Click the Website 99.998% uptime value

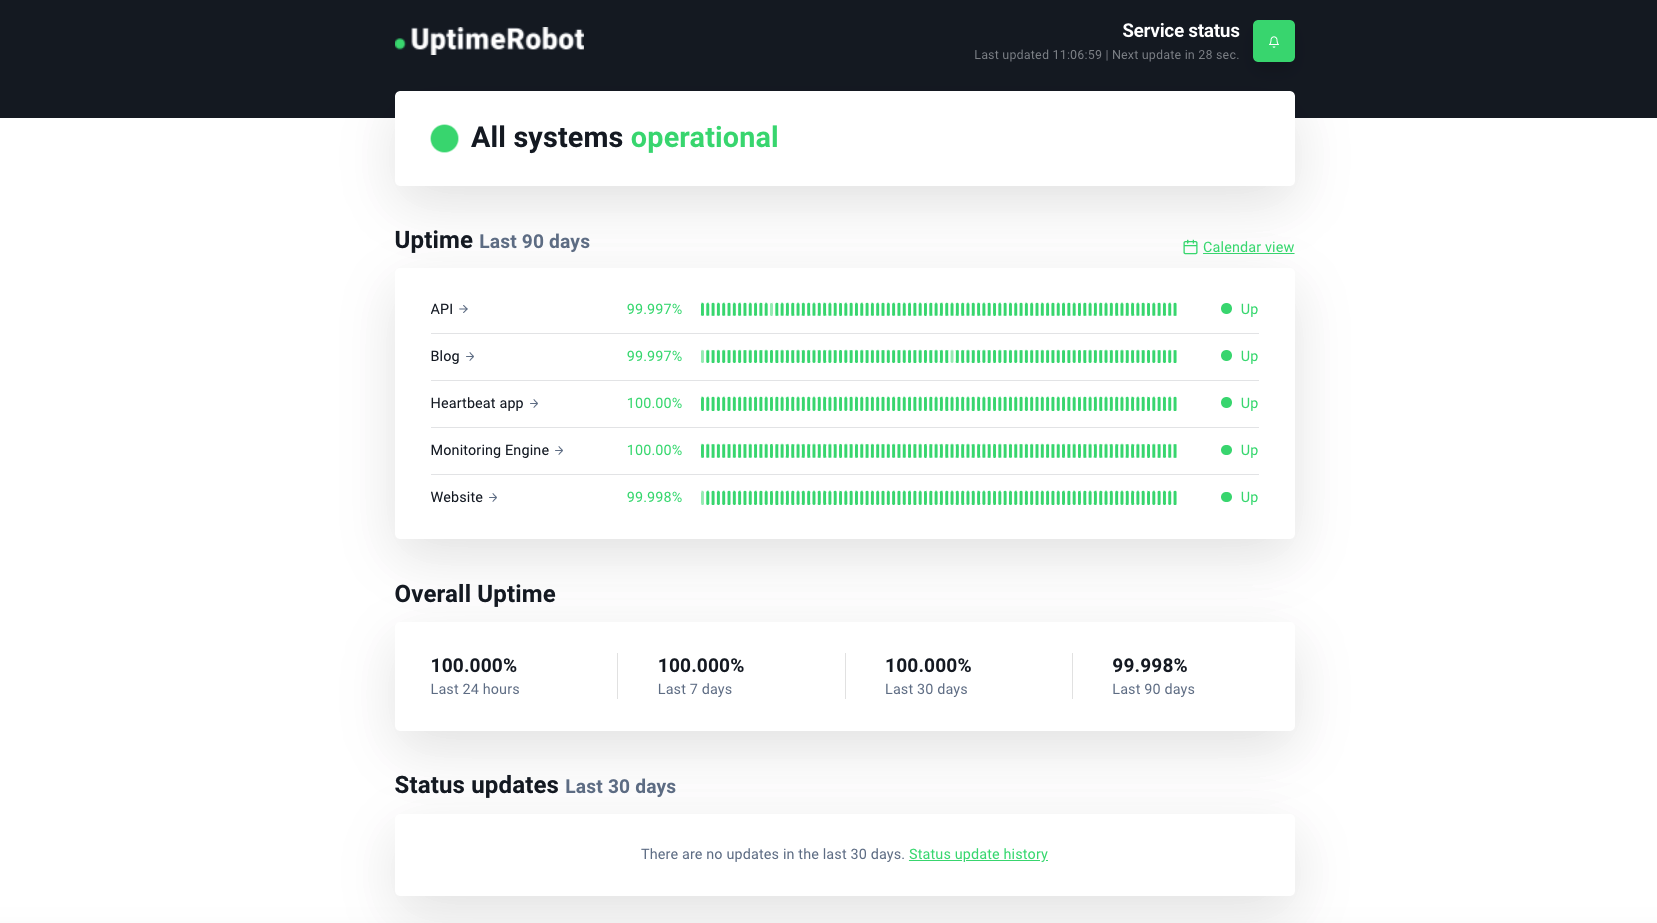(654, 497)
